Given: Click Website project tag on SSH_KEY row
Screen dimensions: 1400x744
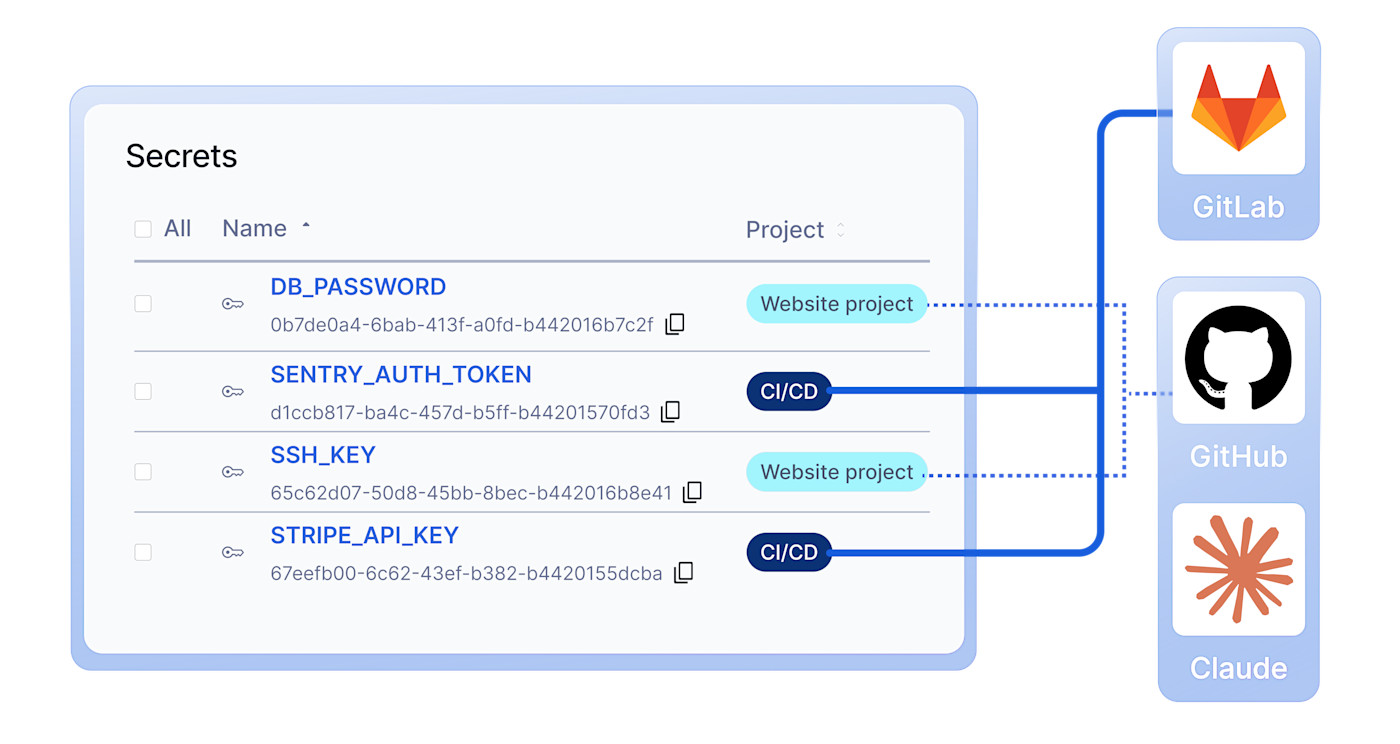Looking at the screenshot, I should [x=837, y=472].
